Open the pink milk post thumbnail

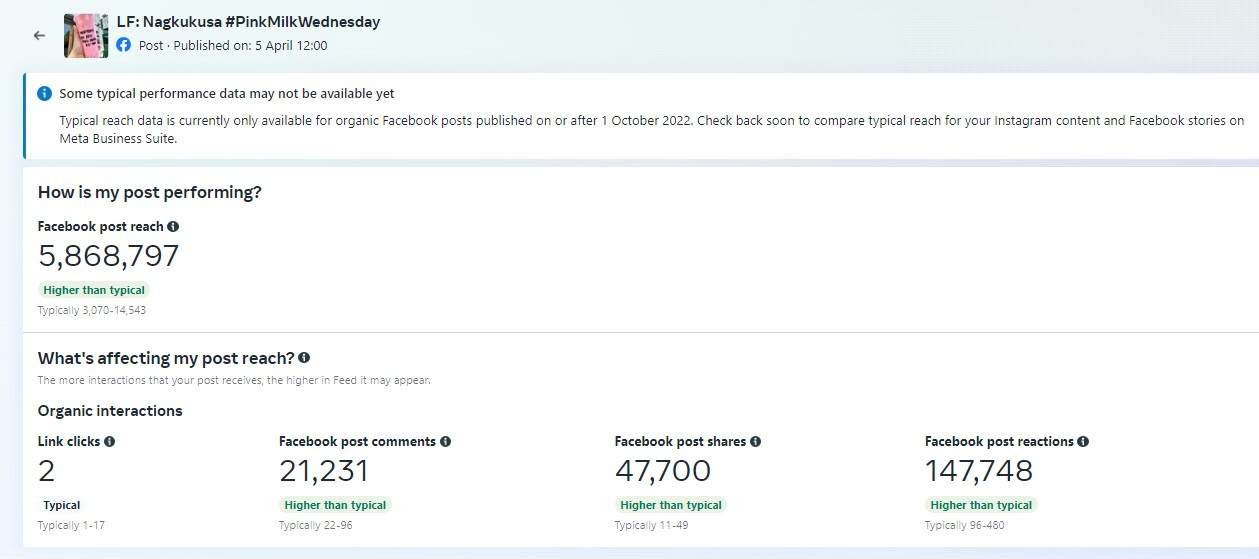tap(86, 35)
